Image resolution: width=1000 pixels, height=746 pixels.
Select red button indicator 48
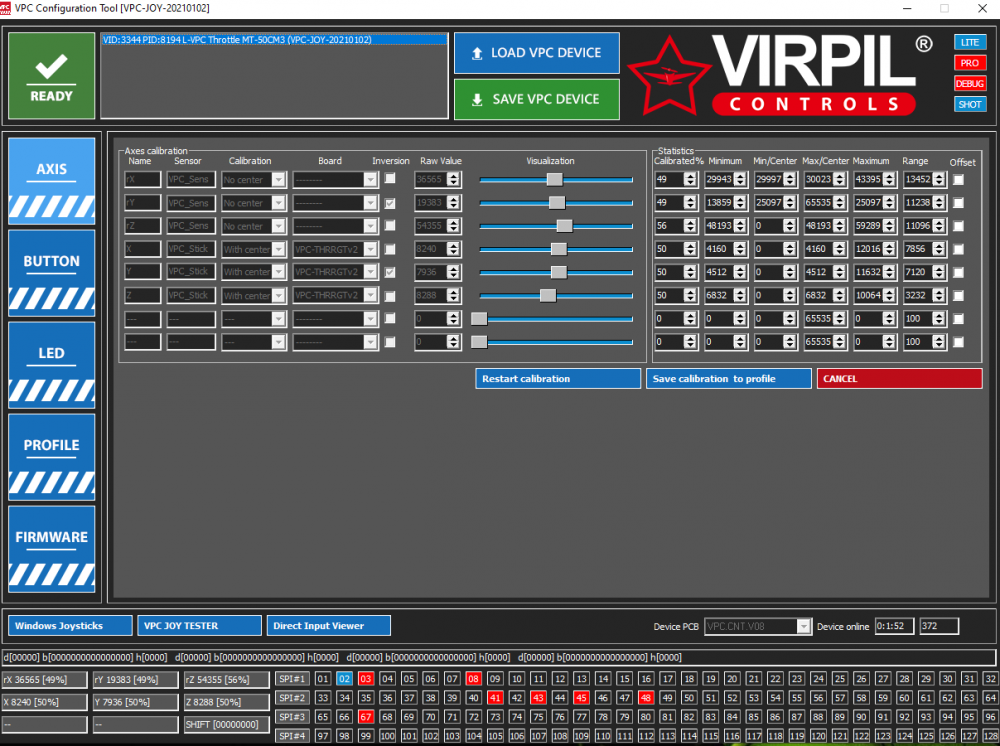click(645, 698)
